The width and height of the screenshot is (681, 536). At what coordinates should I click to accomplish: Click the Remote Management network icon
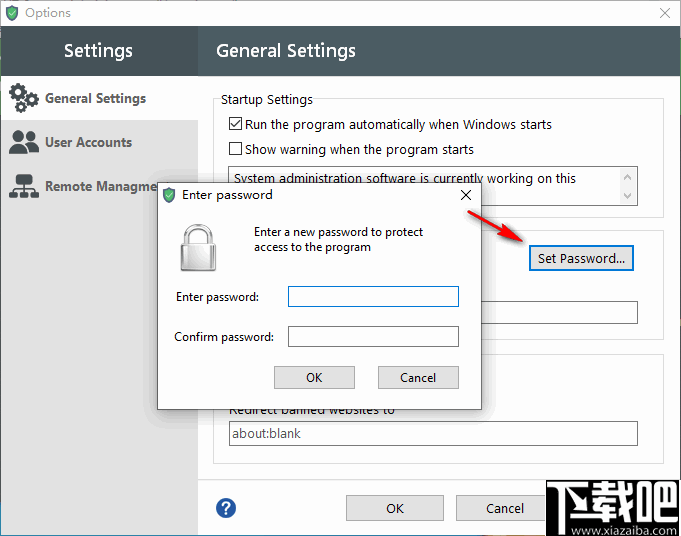(23, 186)
